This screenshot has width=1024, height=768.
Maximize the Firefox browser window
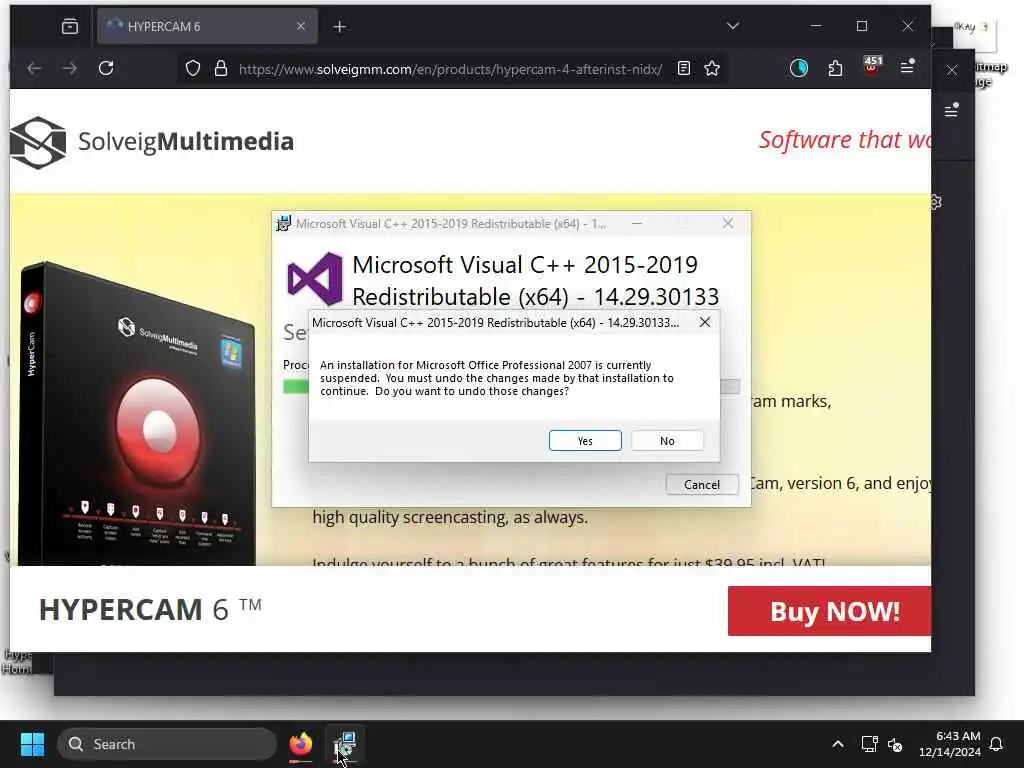point(862,25)
